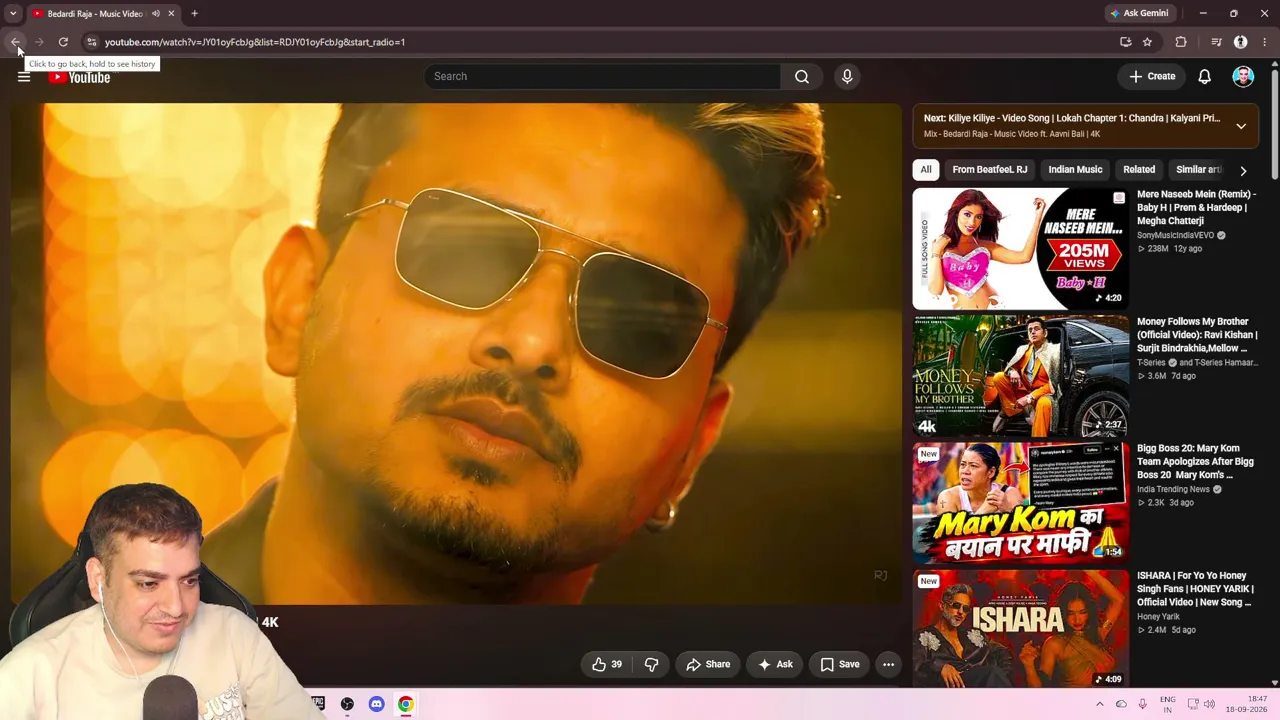Open more actions three-dot menu
Screen dimensions: 1280x720
point(888,664)
